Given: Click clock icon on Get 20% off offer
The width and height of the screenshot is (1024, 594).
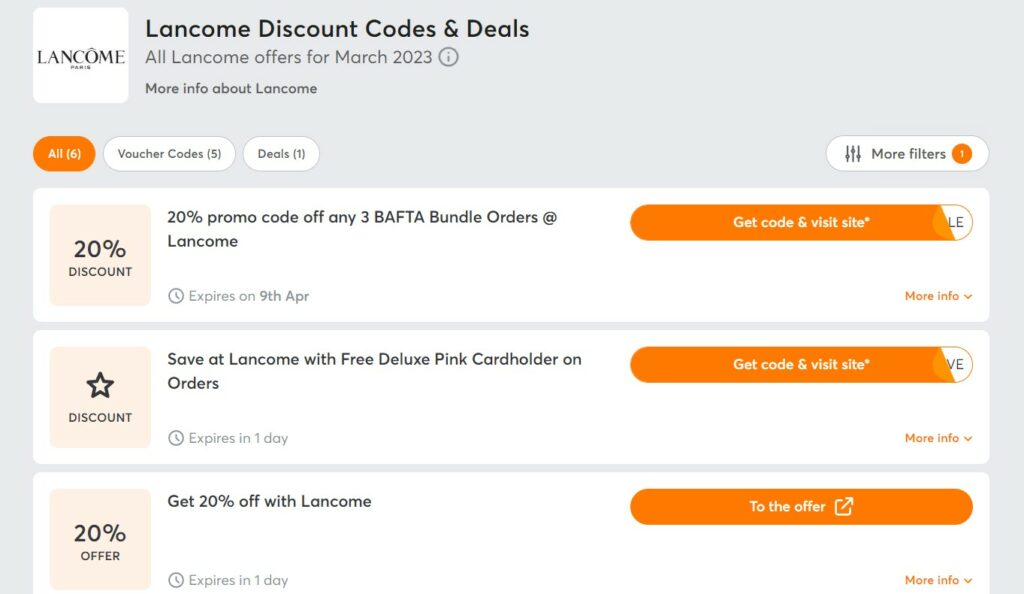Looking at the screenshot, I should (x=176, y=580).
